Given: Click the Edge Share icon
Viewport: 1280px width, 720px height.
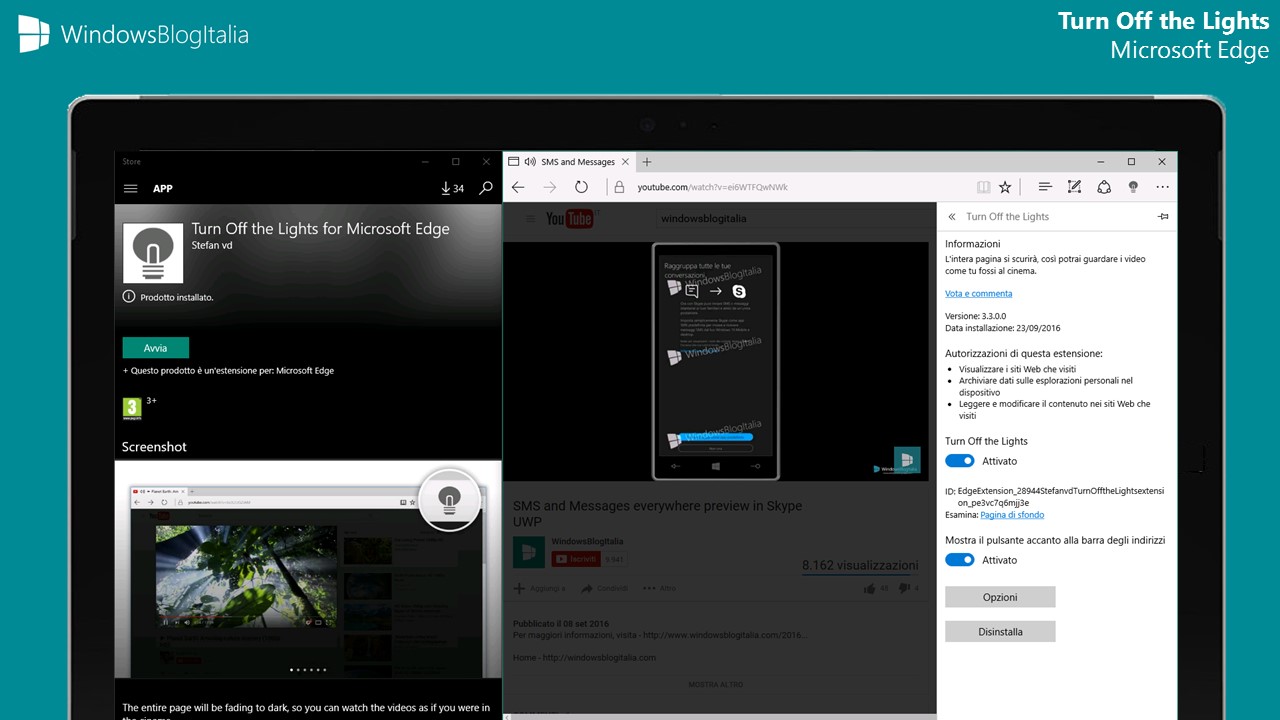Looking at the screenshot, I should [x=1104, y=187].
